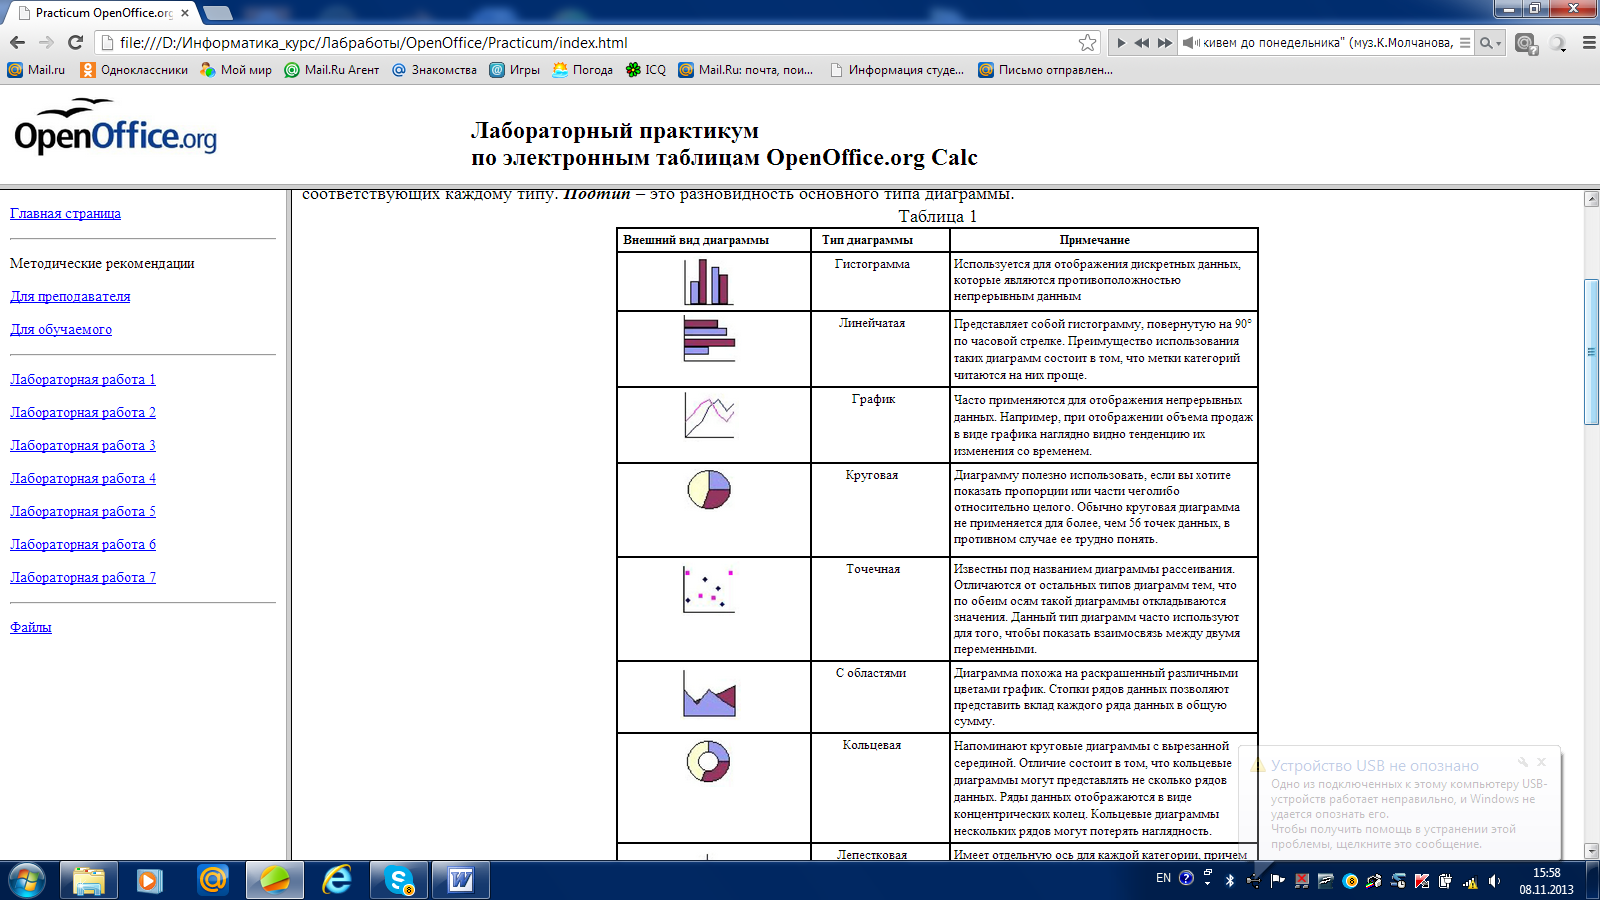The image size is (1600, 900).
Task: Click the С областями area chart thumbnail
Action: (709, 693)
